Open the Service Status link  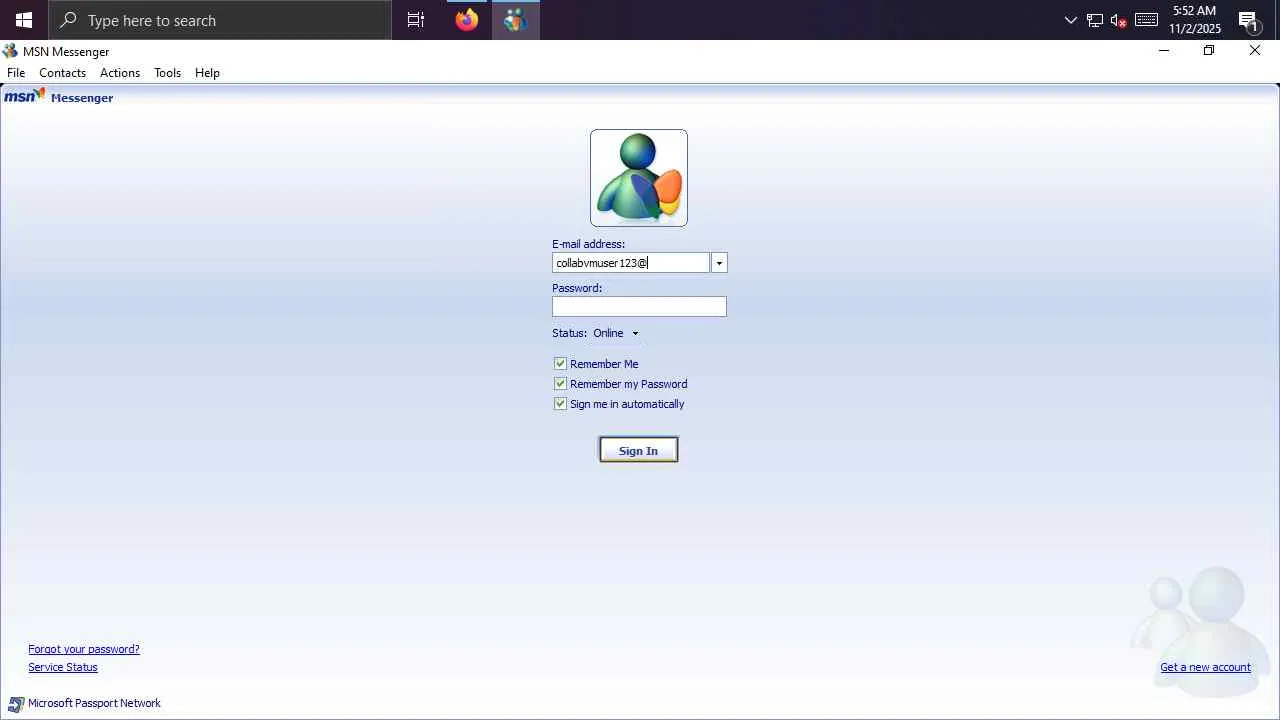coord(63,667)
